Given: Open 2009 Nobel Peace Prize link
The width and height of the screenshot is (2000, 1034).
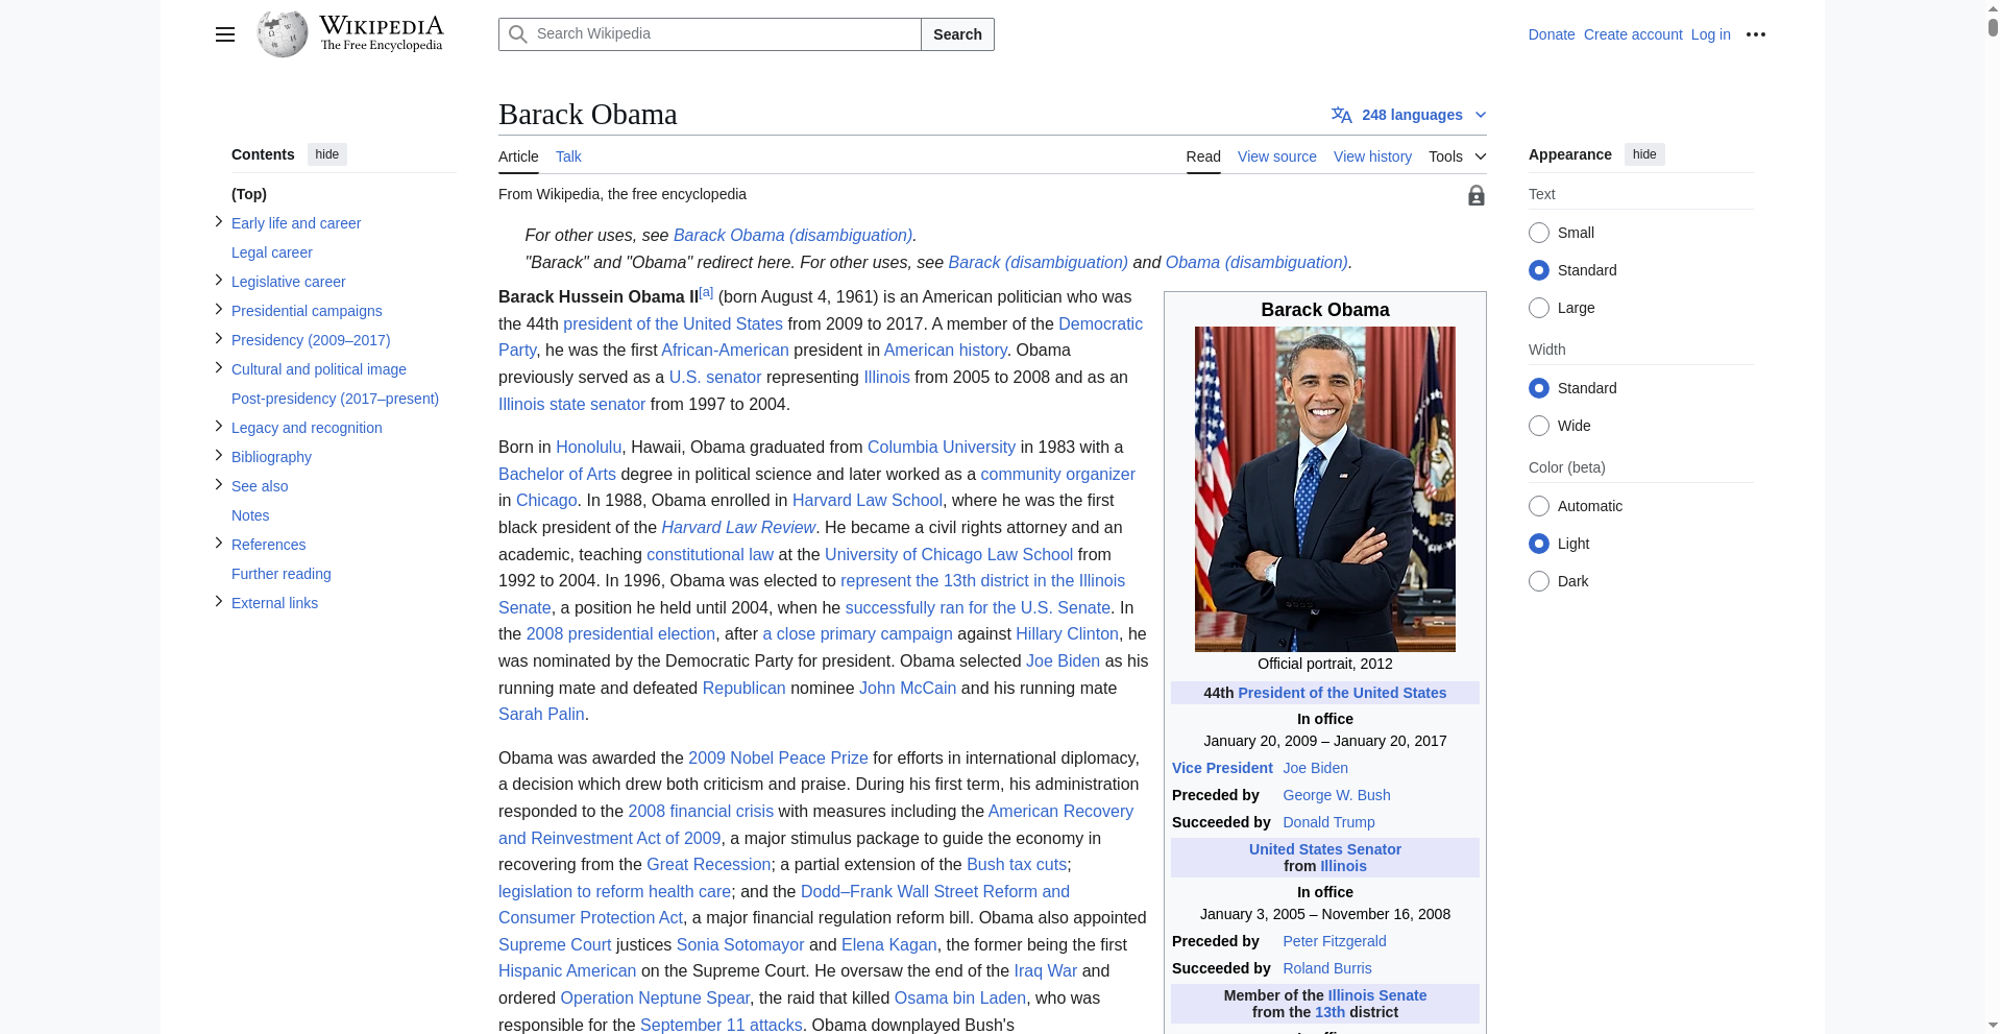Looking at the screenshot, I should tap(778, 758).
